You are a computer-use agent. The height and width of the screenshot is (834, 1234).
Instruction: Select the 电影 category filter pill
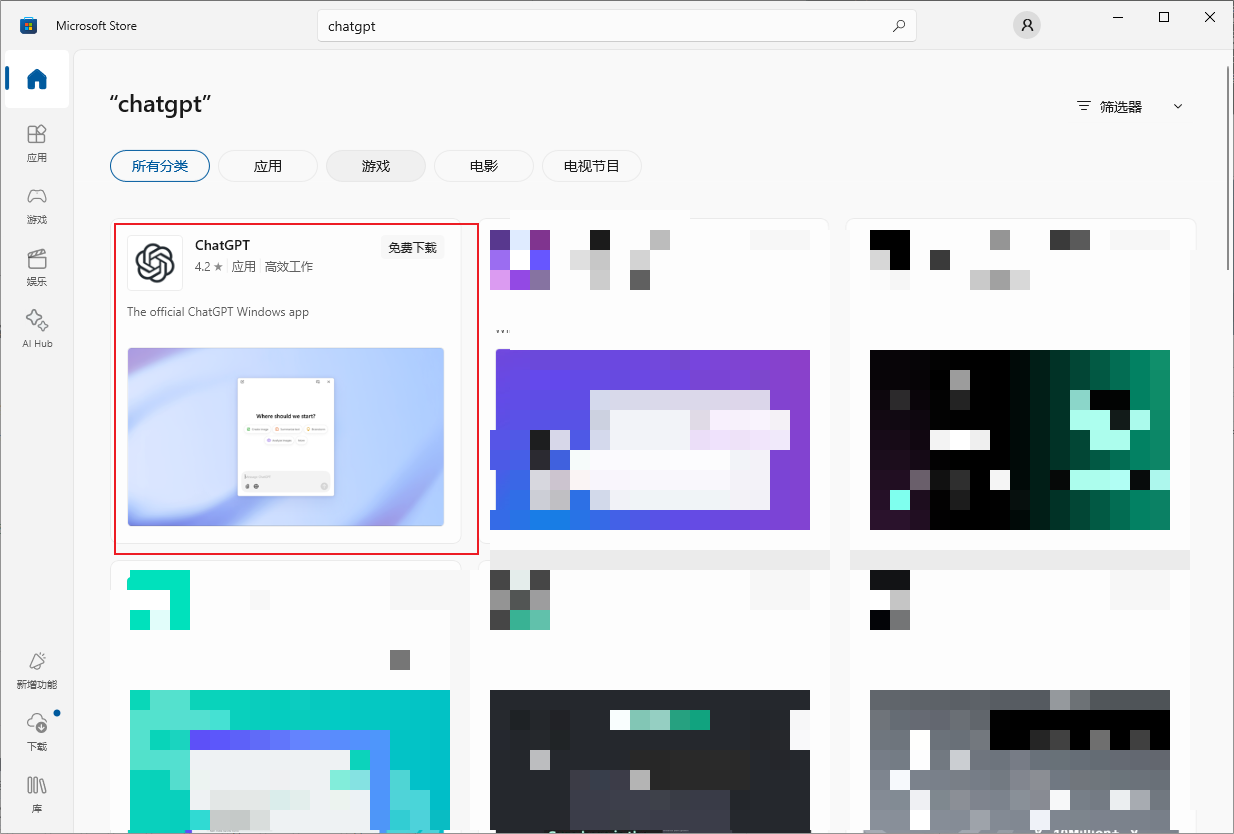coord(484,166)
